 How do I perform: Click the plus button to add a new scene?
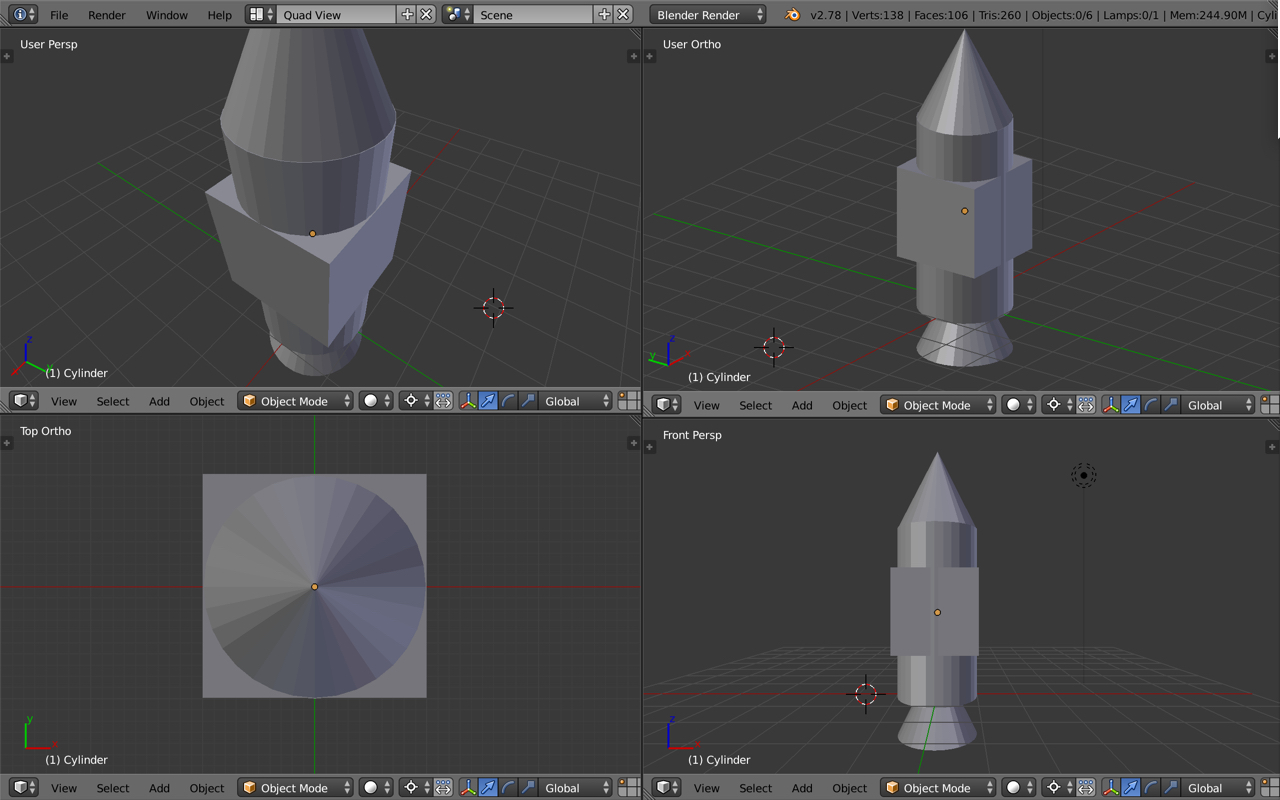click(605, 14)
